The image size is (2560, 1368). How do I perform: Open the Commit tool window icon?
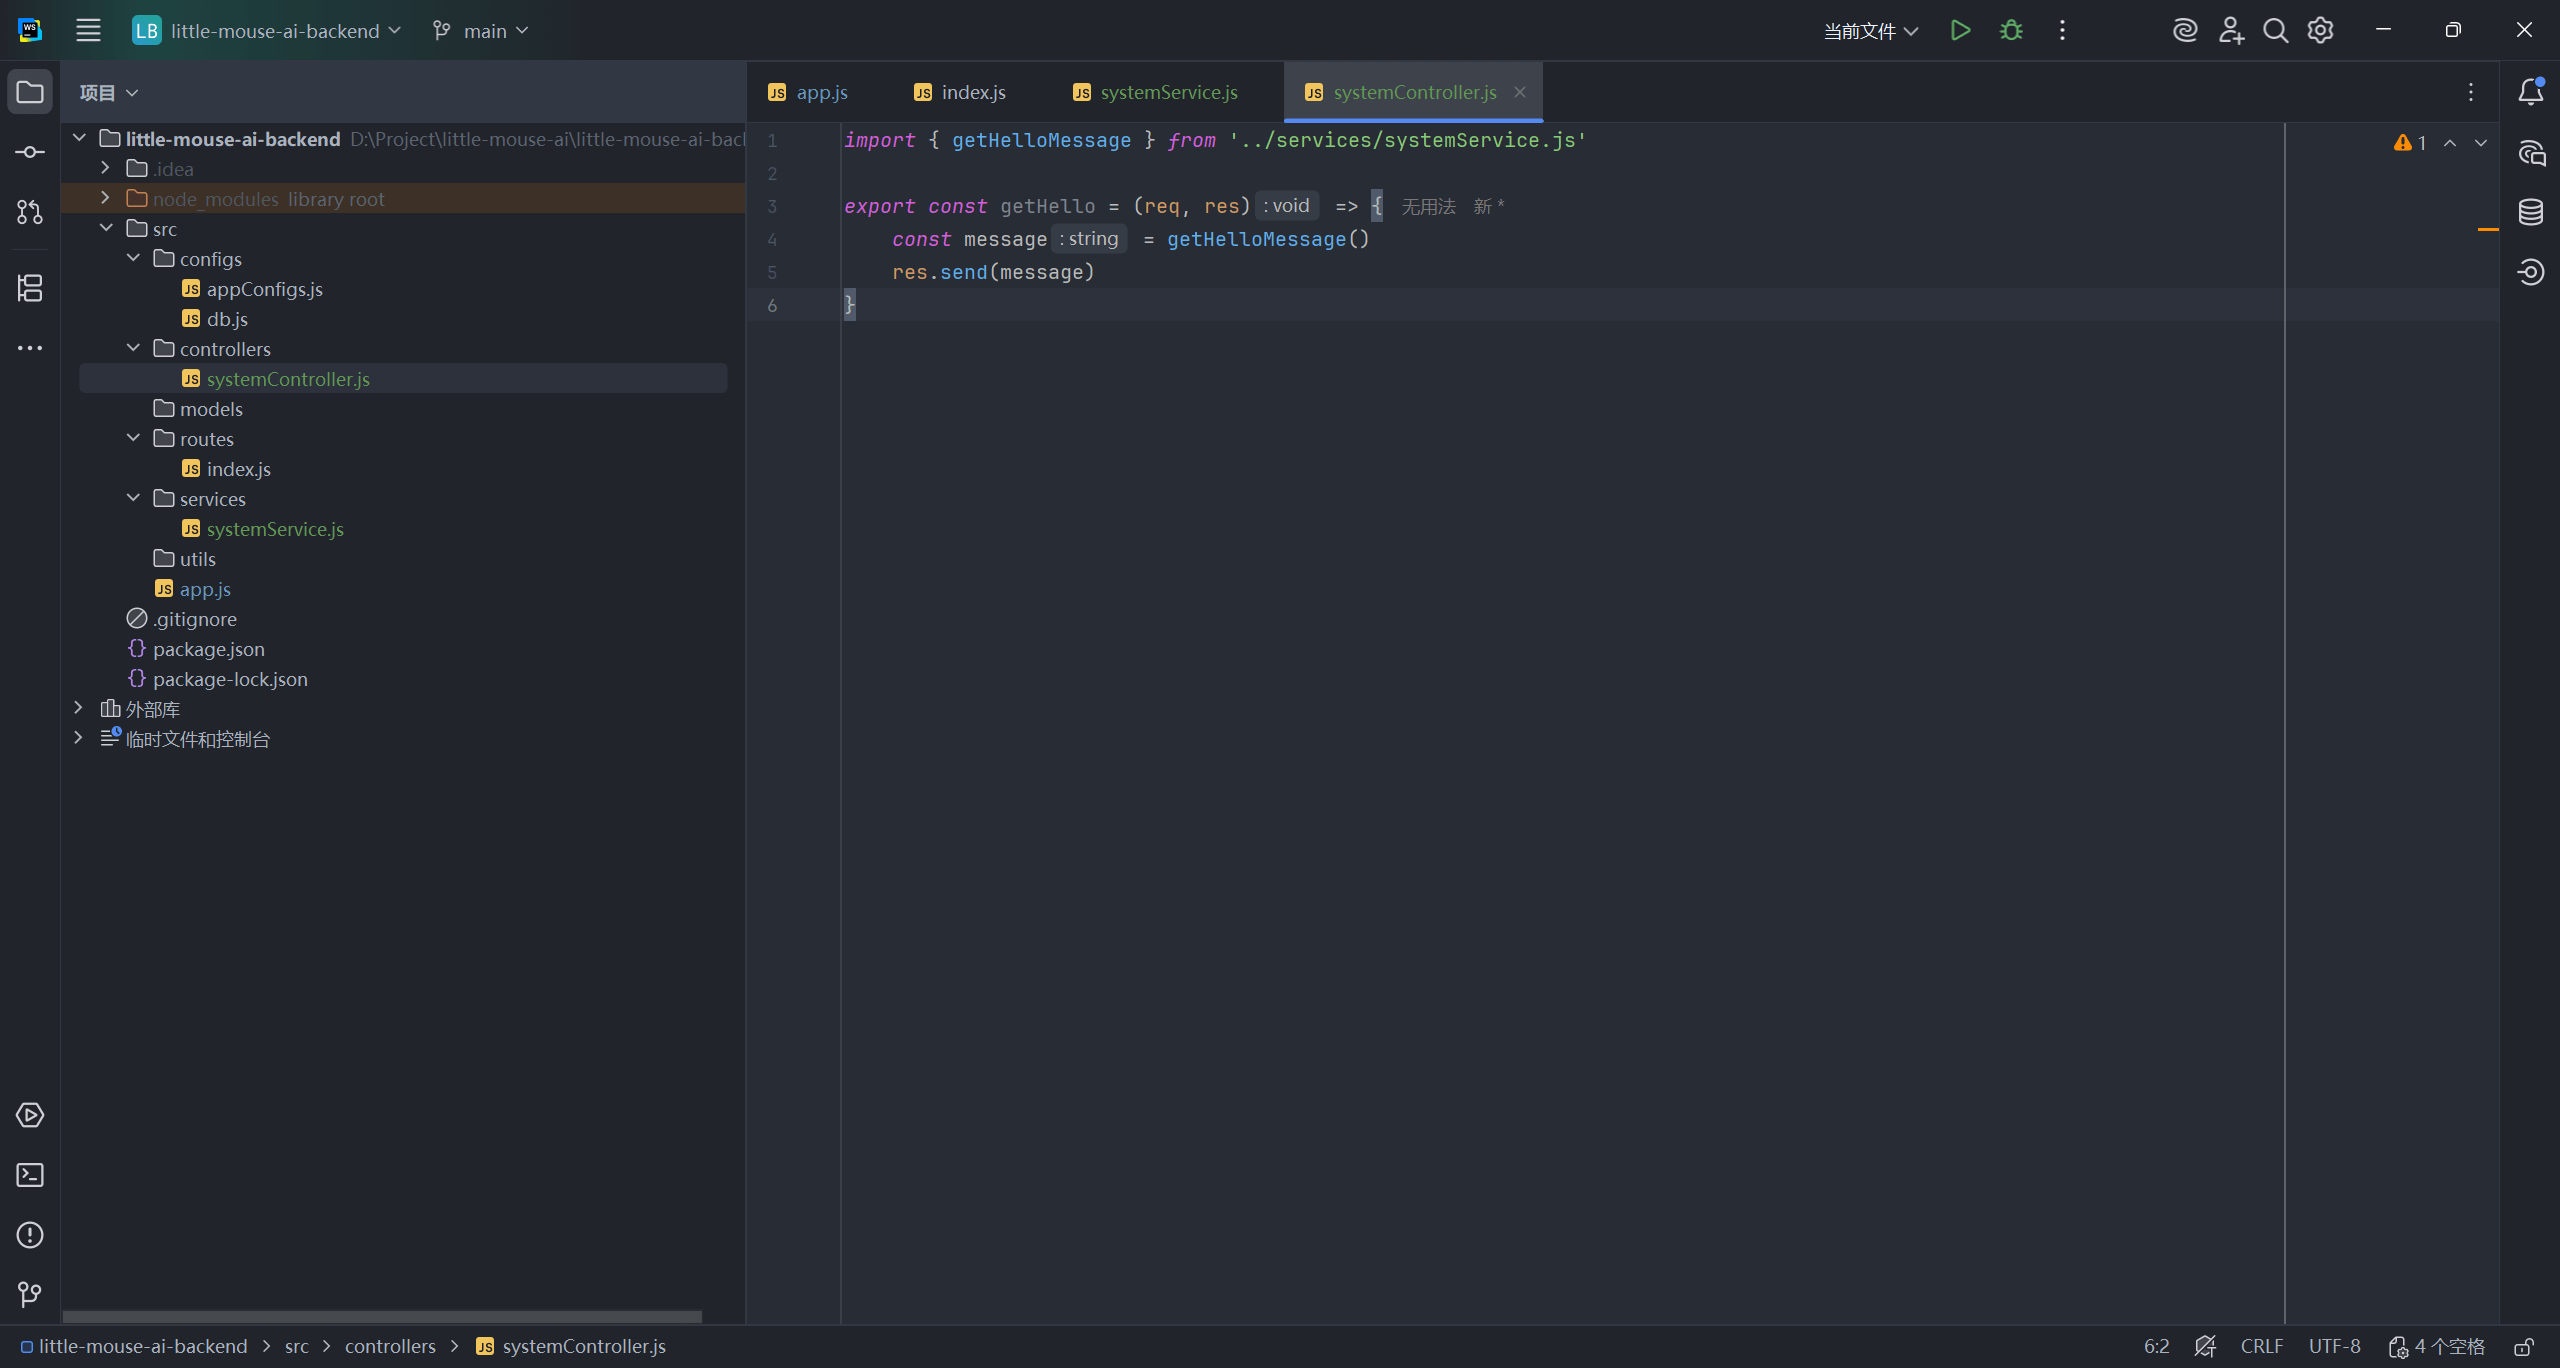click(x=30, y=152)
